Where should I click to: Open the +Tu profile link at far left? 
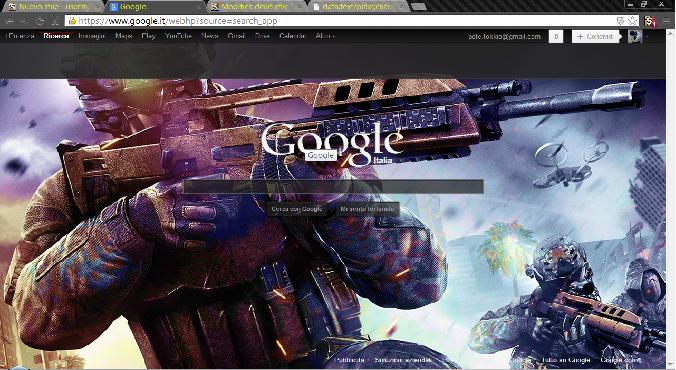tap(20, 36)
